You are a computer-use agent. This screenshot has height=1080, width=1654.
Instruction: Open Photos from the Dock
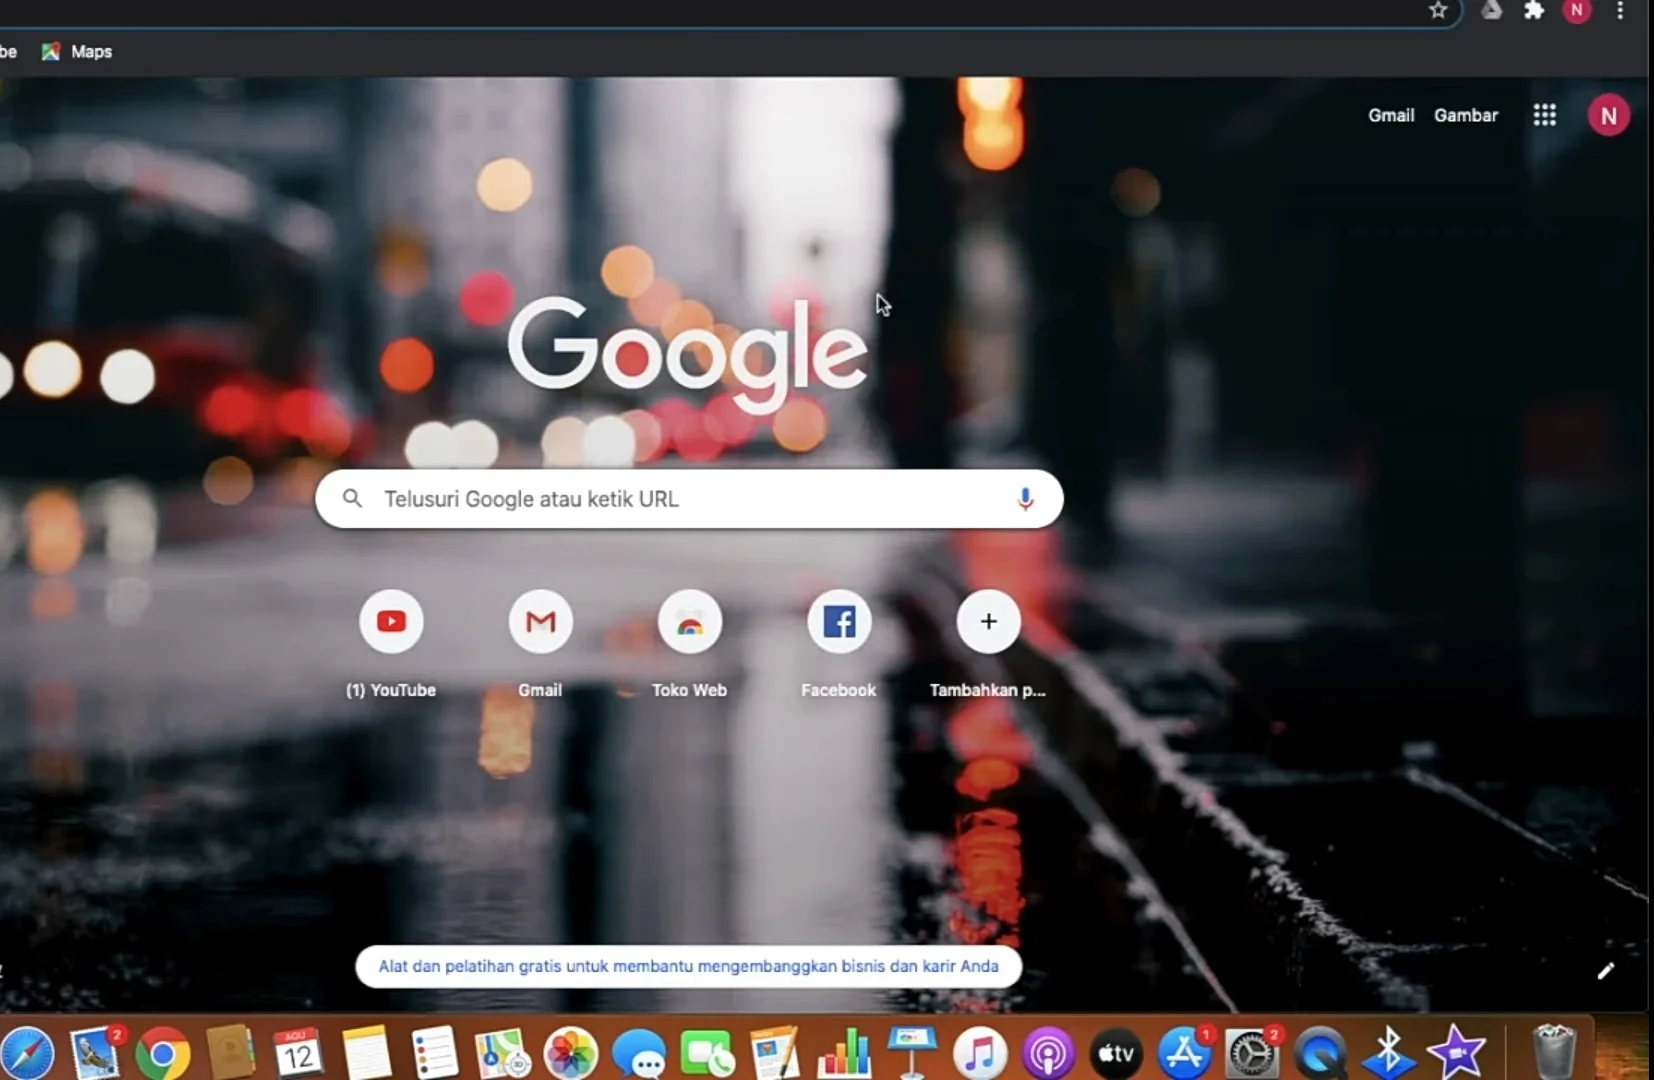(570, 1053)
